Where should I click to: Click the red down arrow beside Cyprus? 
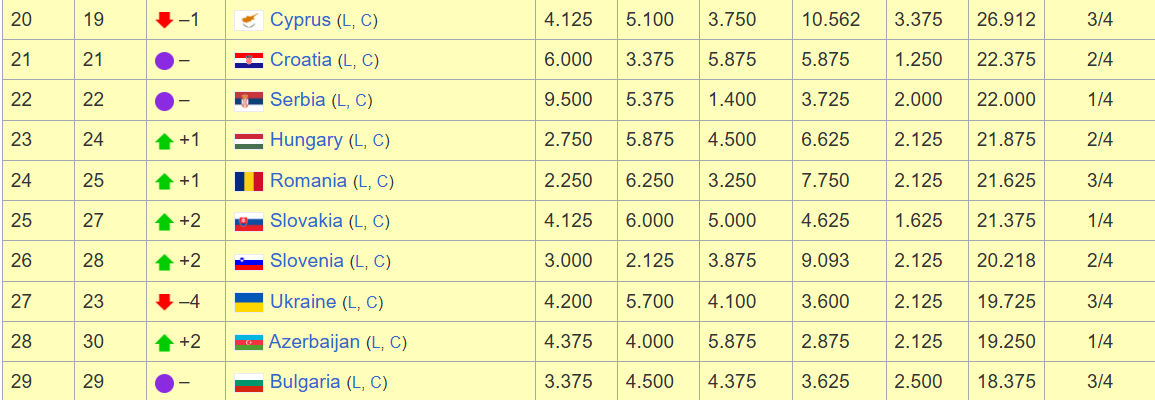[x=164, y=20]
